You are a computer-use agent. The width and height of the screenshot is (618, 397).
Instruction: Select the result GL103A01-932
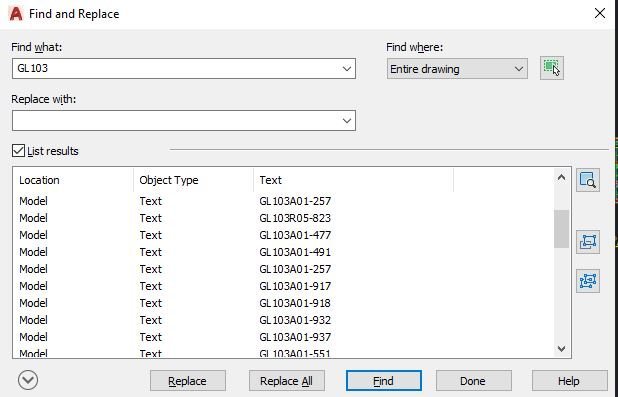tap(295, 320)
